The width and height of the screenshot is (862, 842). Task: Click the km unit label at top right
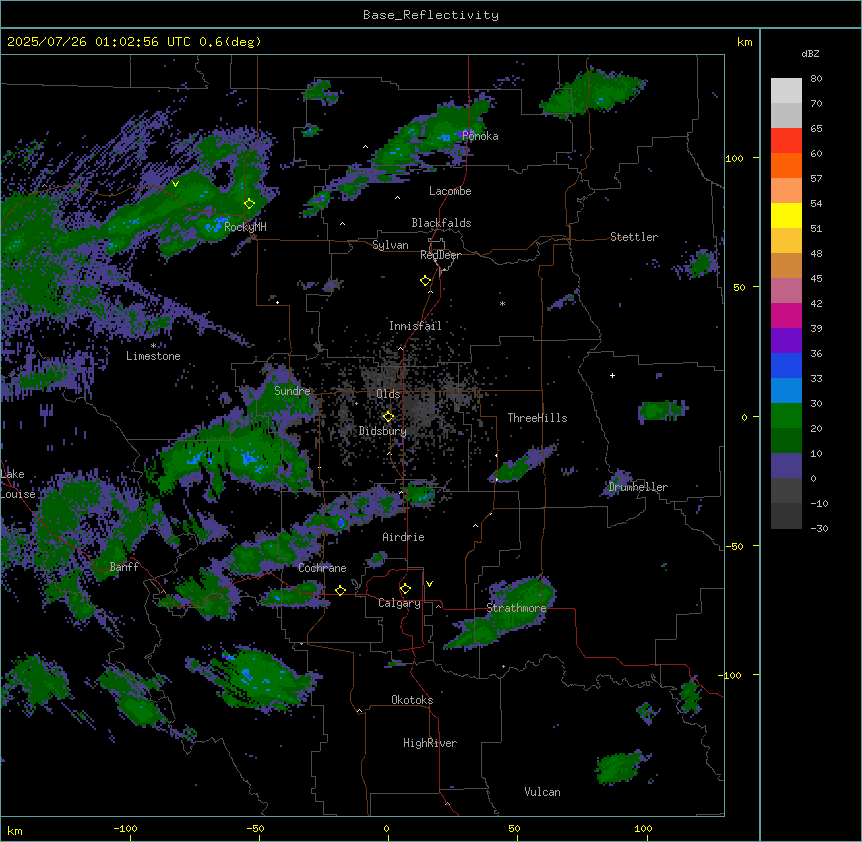(744, 42)
